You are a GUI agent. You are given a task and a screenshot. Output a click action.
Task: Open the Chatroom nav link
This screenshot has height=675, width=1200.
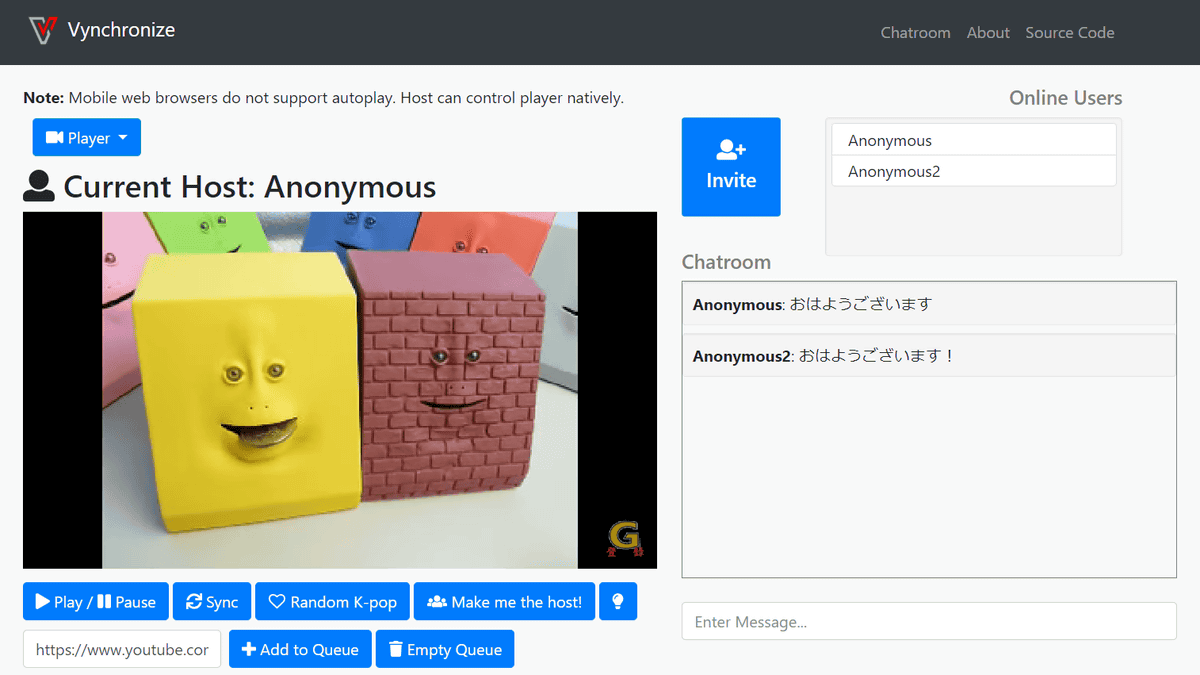[915, 32]
